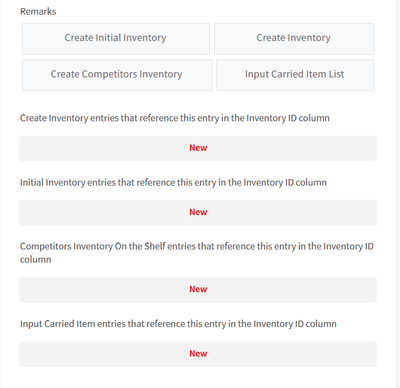The height and width of the screenshot is (388, 400).
Task: Click gray bar right of last New link
Action: pos(292,354)
